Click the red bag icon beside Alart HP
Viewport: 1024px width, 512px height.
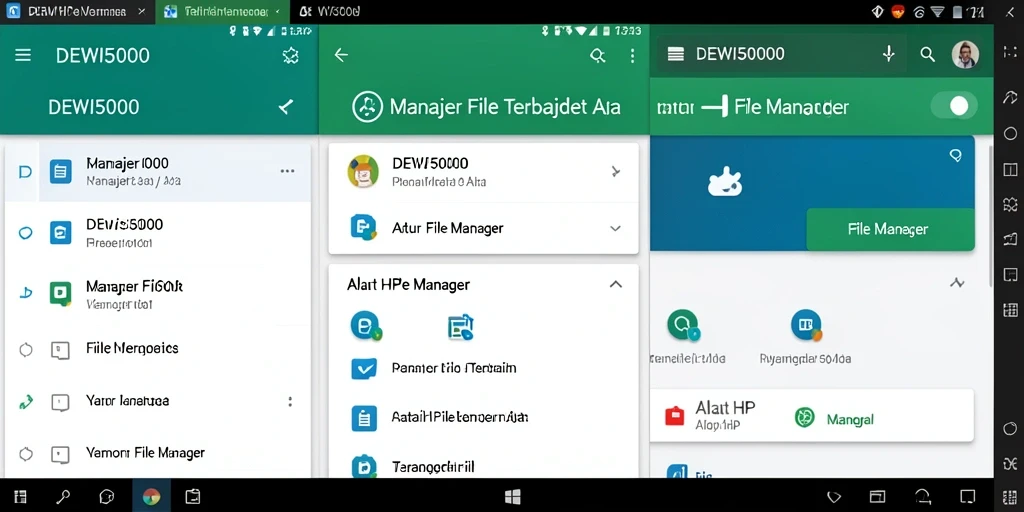tap(674, 416)
